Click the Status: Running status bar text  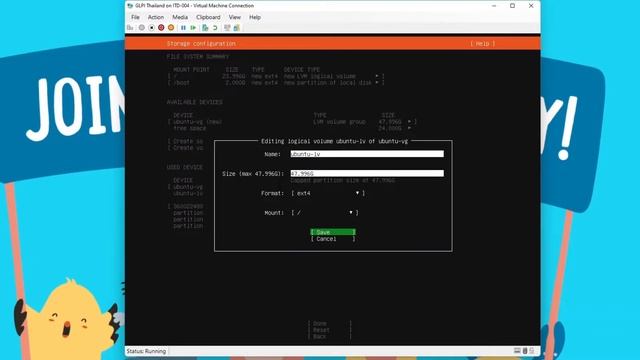(146, 351)
